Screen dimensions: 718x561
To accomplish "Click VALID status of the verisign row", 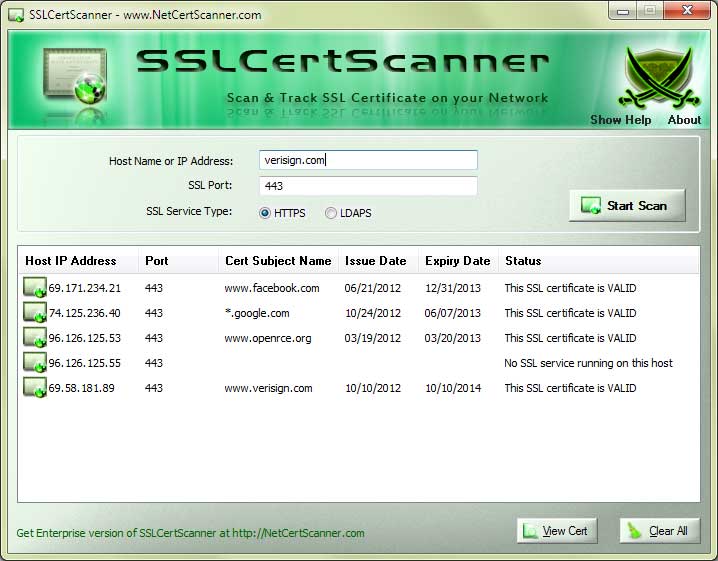I will point(571,388).
